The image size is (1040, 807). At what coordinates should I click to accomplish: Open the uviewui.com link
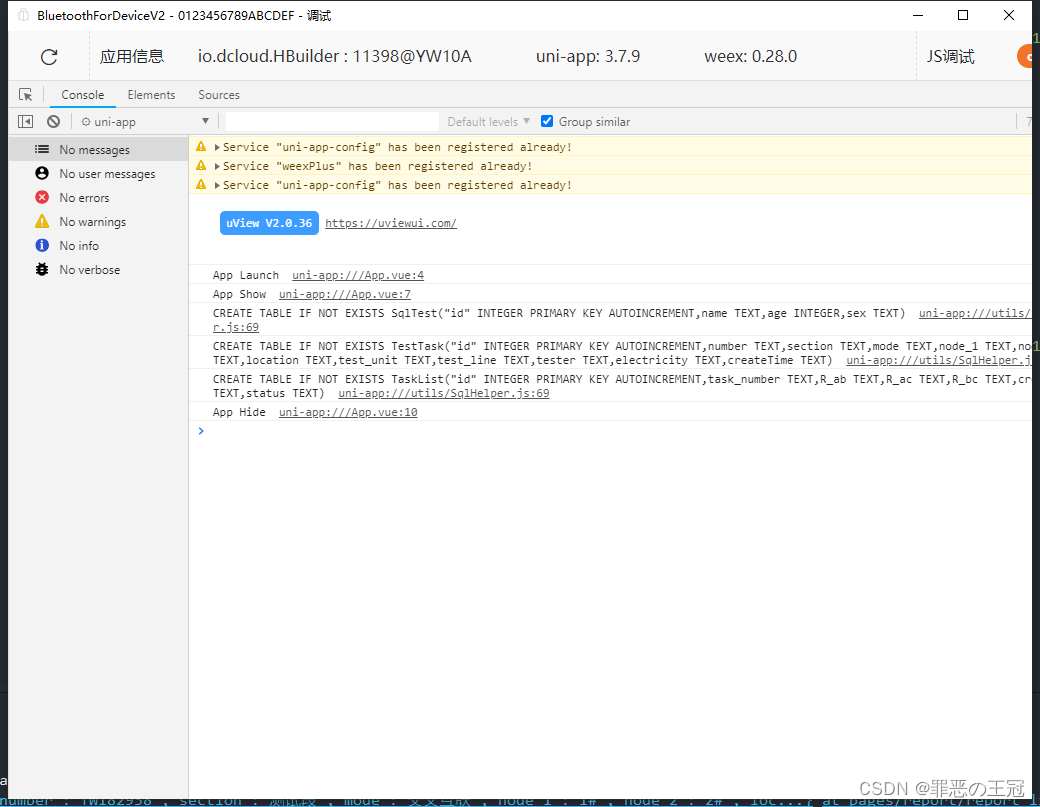[x=390, y=223]
